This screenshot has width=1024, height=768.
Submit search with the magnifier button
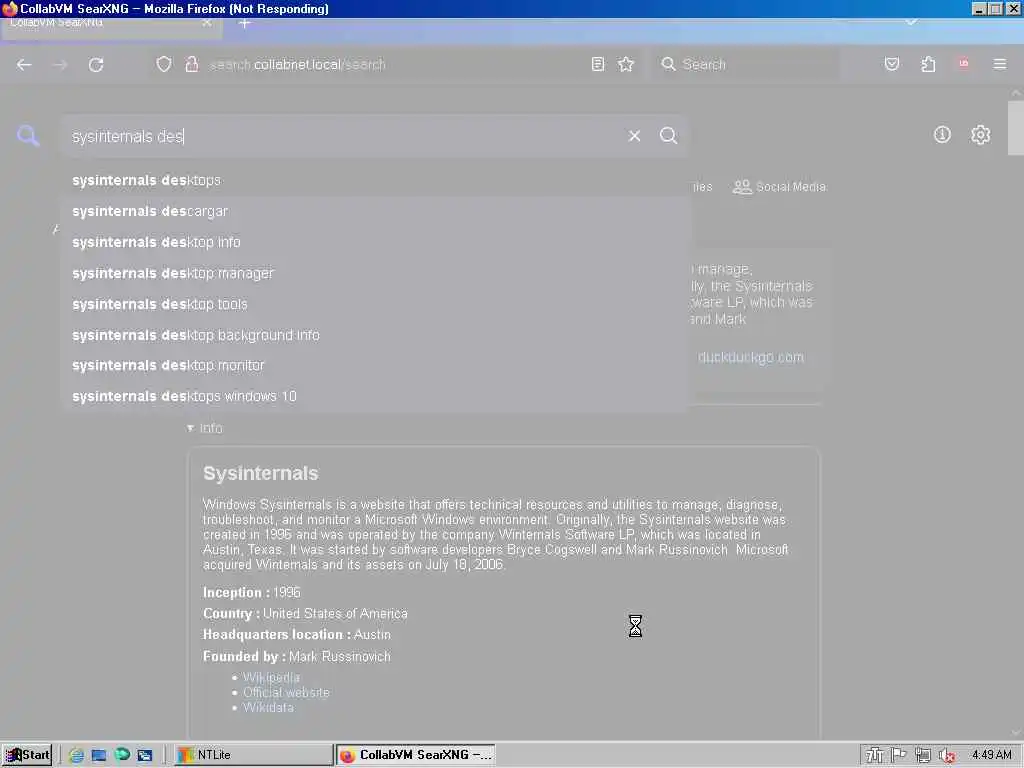668,135
